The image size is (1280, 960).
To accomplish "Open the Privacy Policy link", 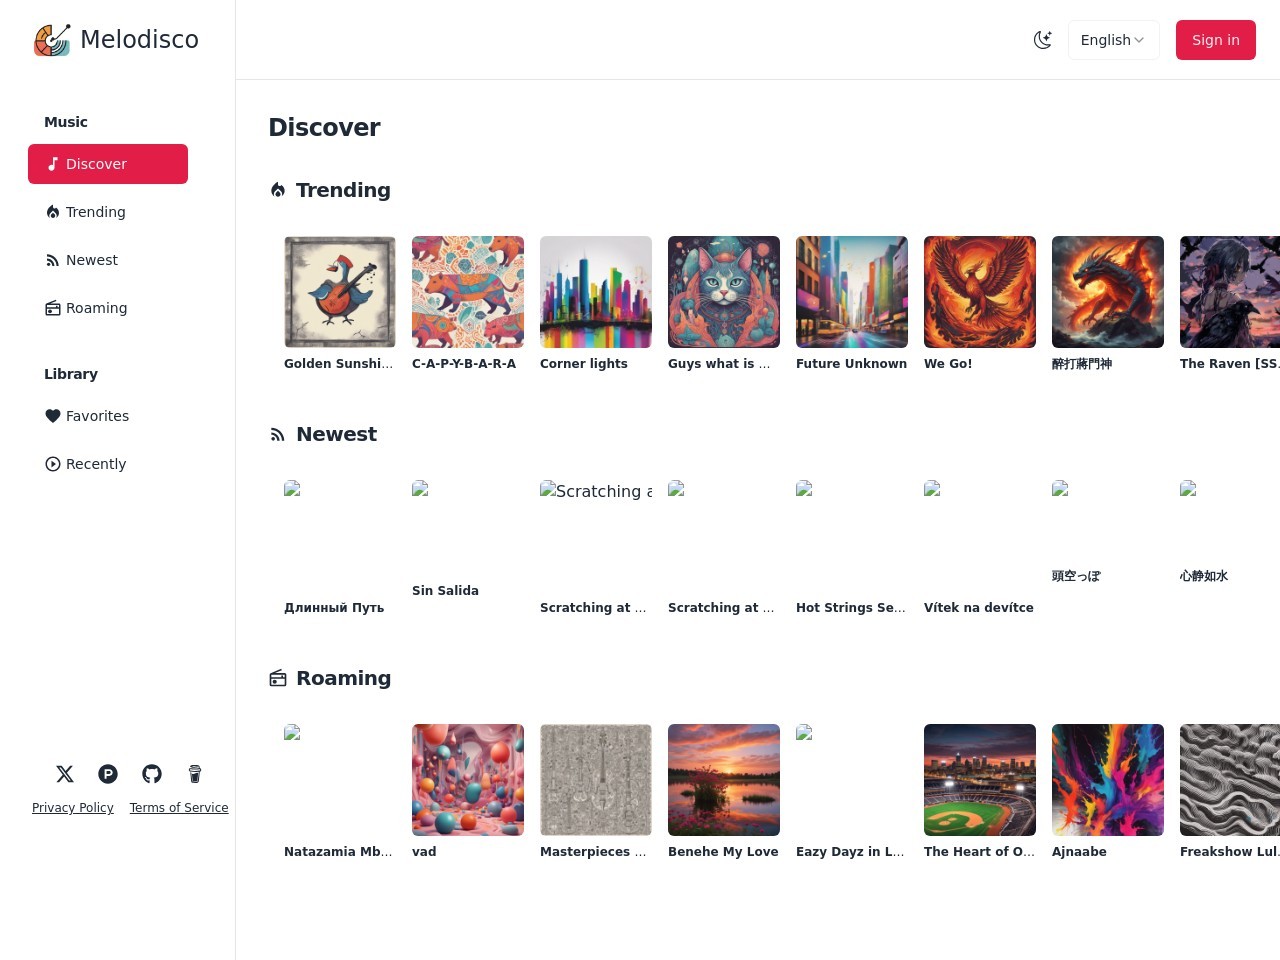I will 73,808.
